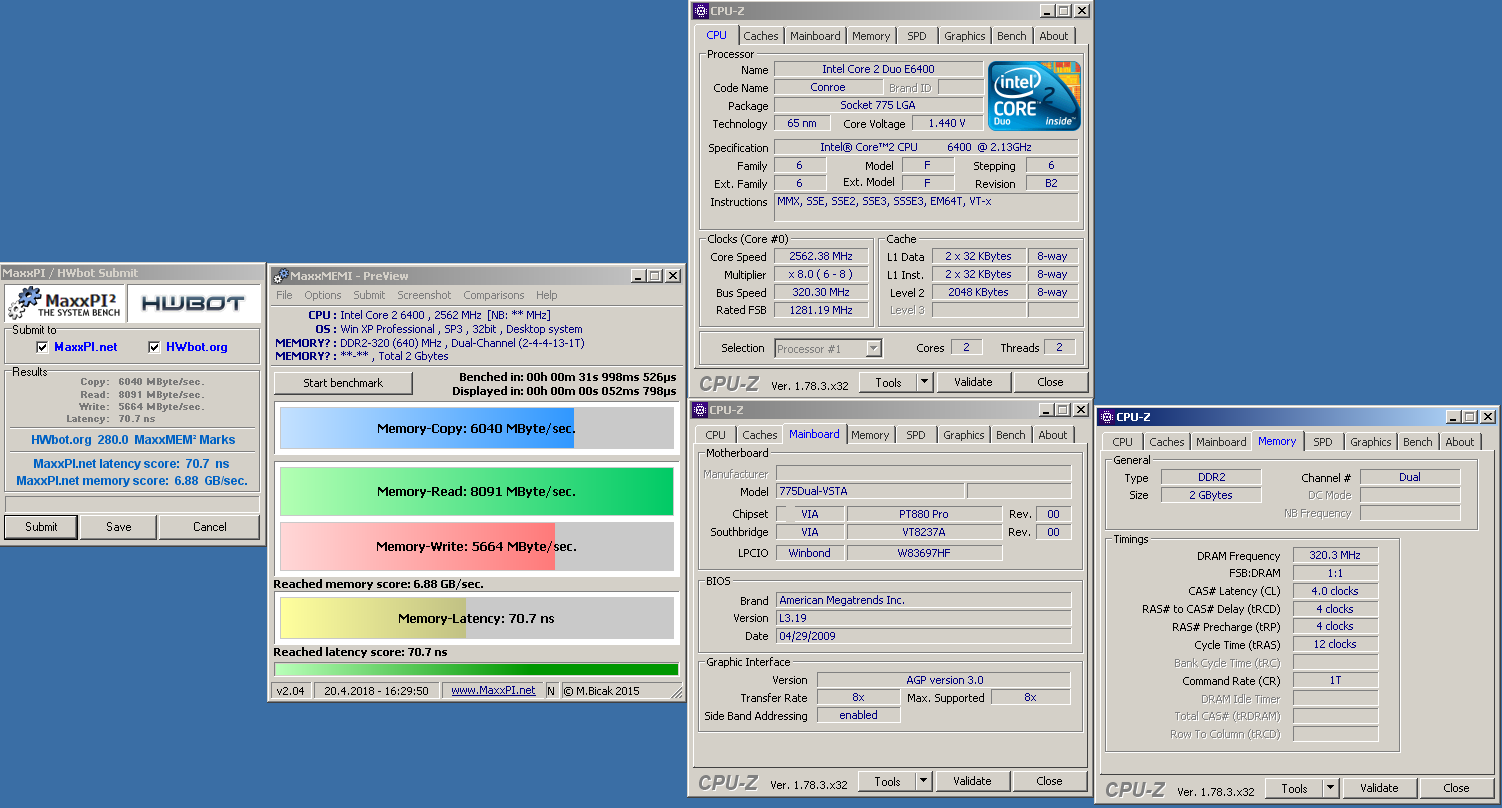Screen dimensions: 1502x808
Task: Click green progress bar under latency score
Action: pos(476,669)
